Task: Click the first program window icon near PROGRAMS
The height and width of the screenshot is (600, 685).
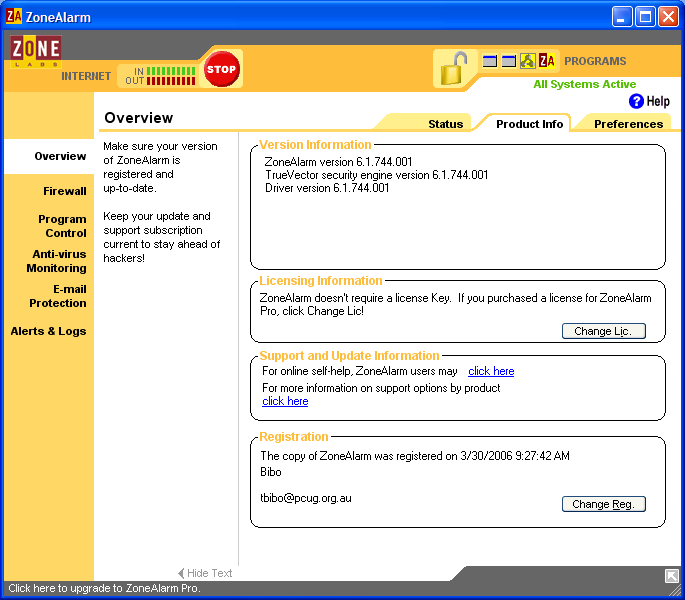Action: pyautogui.click(x=490, y=61)
